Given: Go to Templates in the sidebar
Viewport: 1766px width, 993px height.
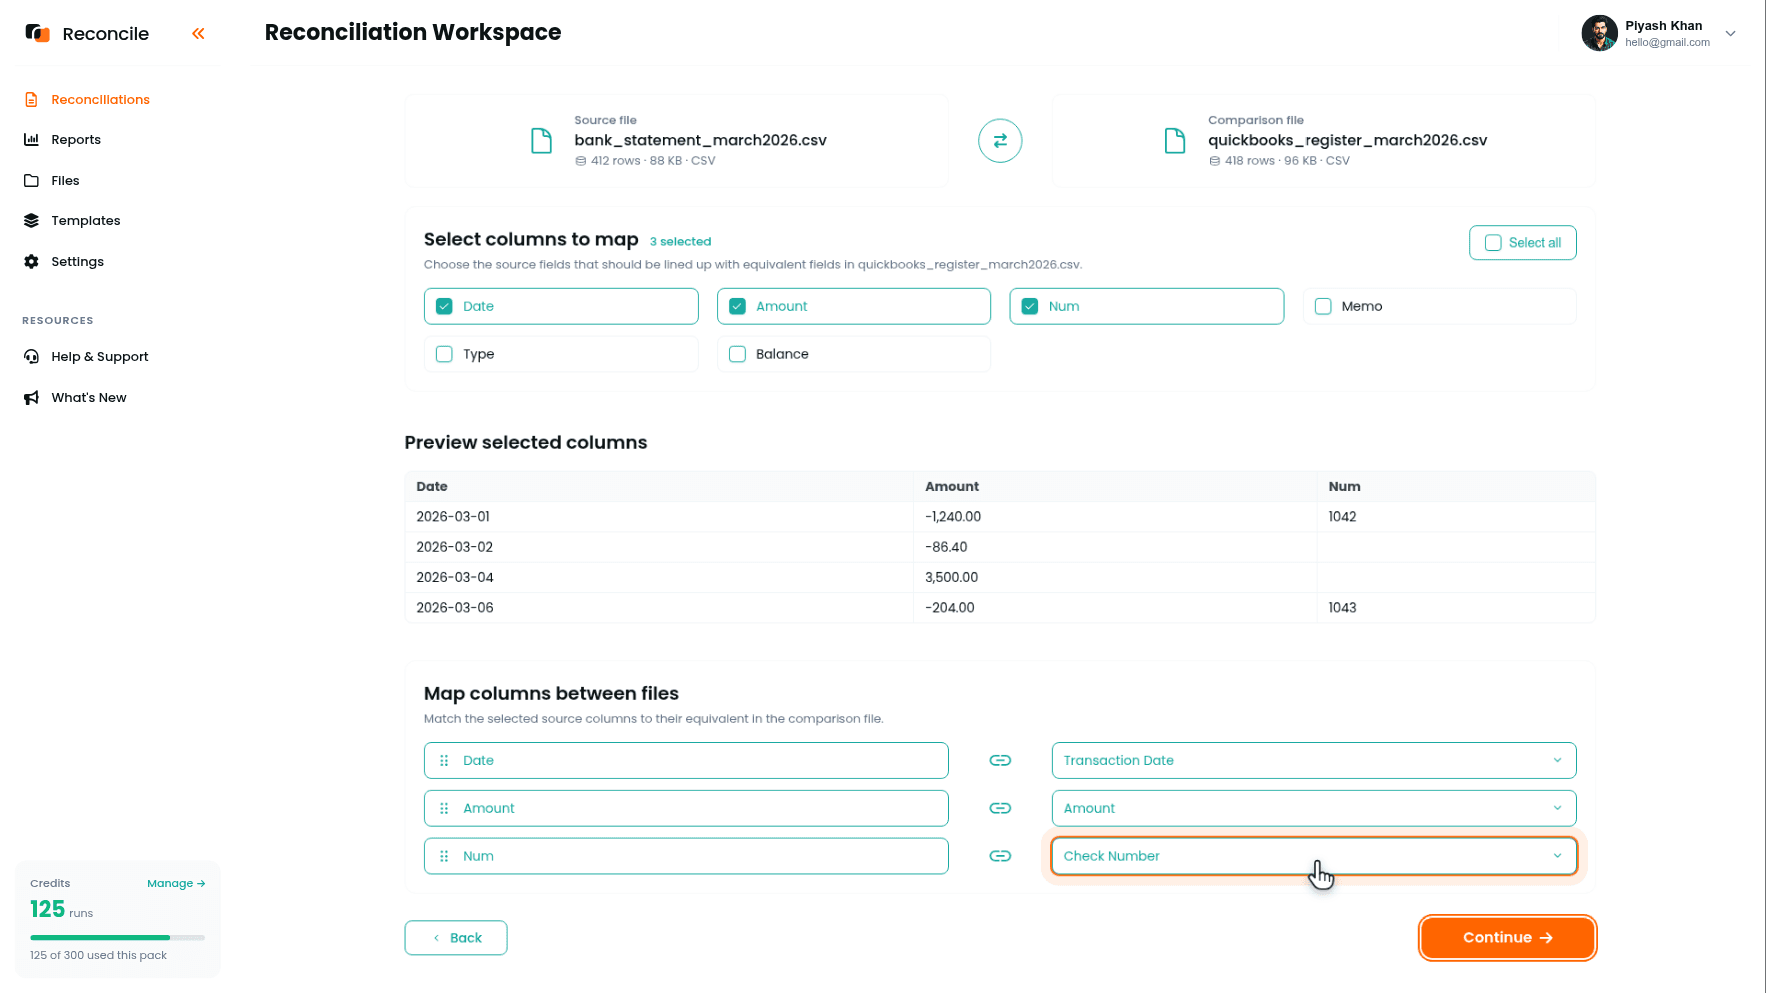Looking at the screenshot, I should [x=85, y=221].
